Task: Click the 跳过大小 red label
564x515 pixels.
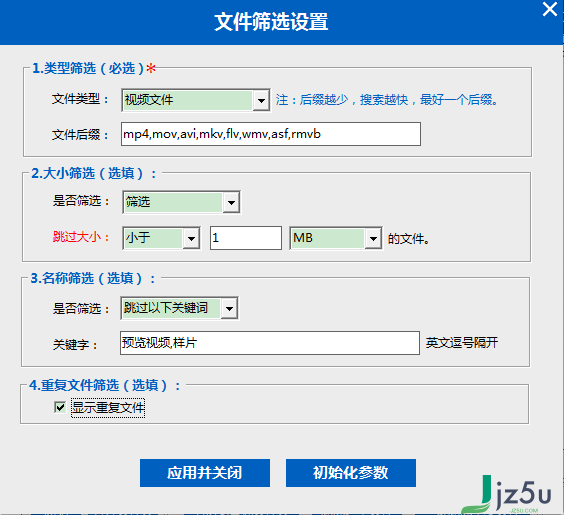Action: (81, 237)
